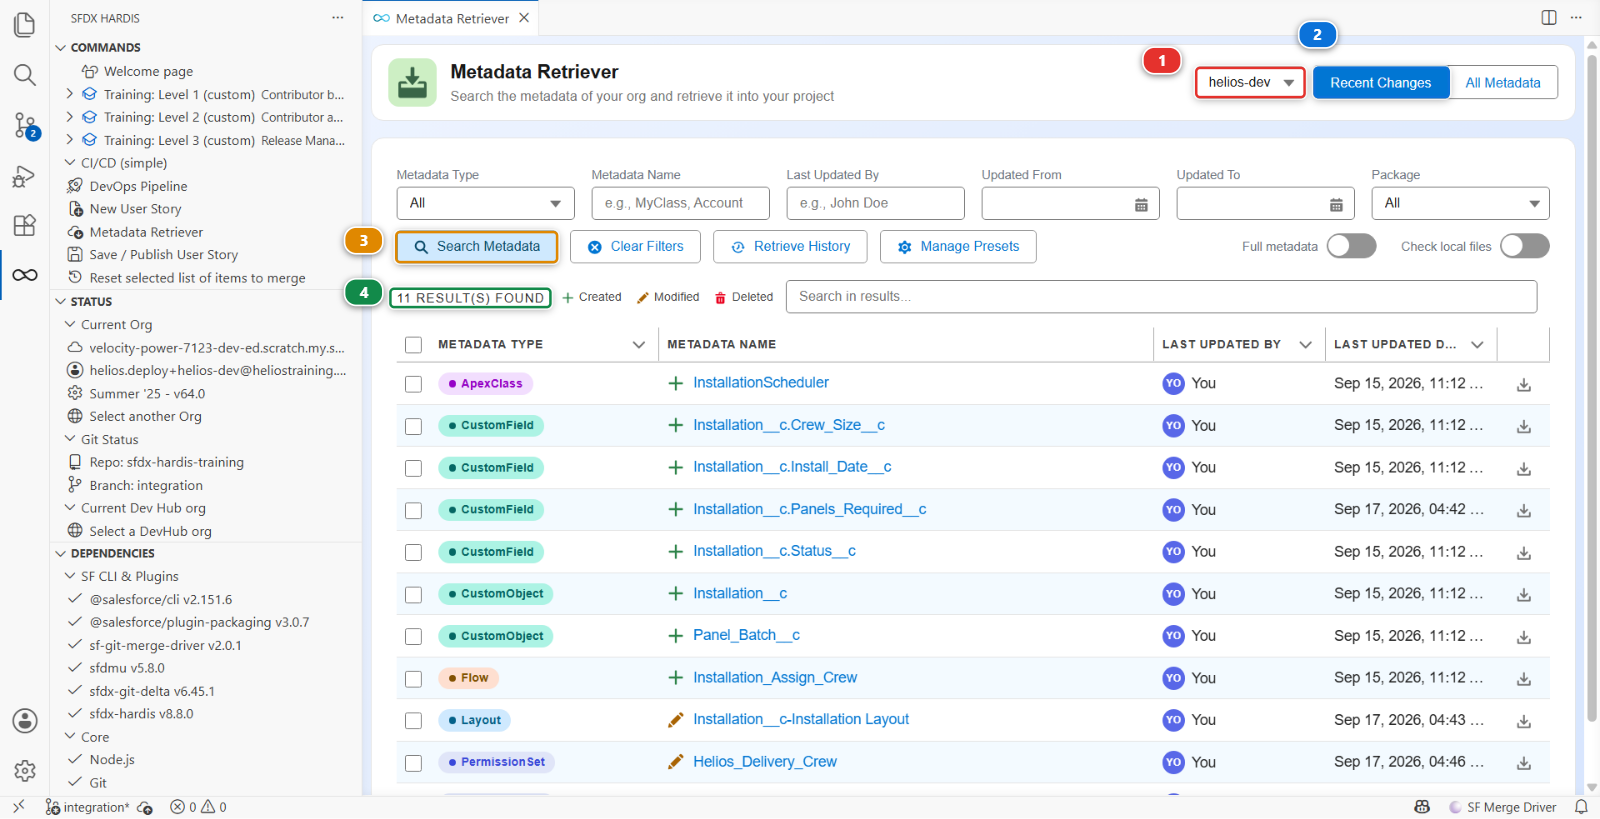Image resolution: width=1600 pixels, height=819 pixels.
Task: Click the Metadata Name input field
Action: click(680, 203)
